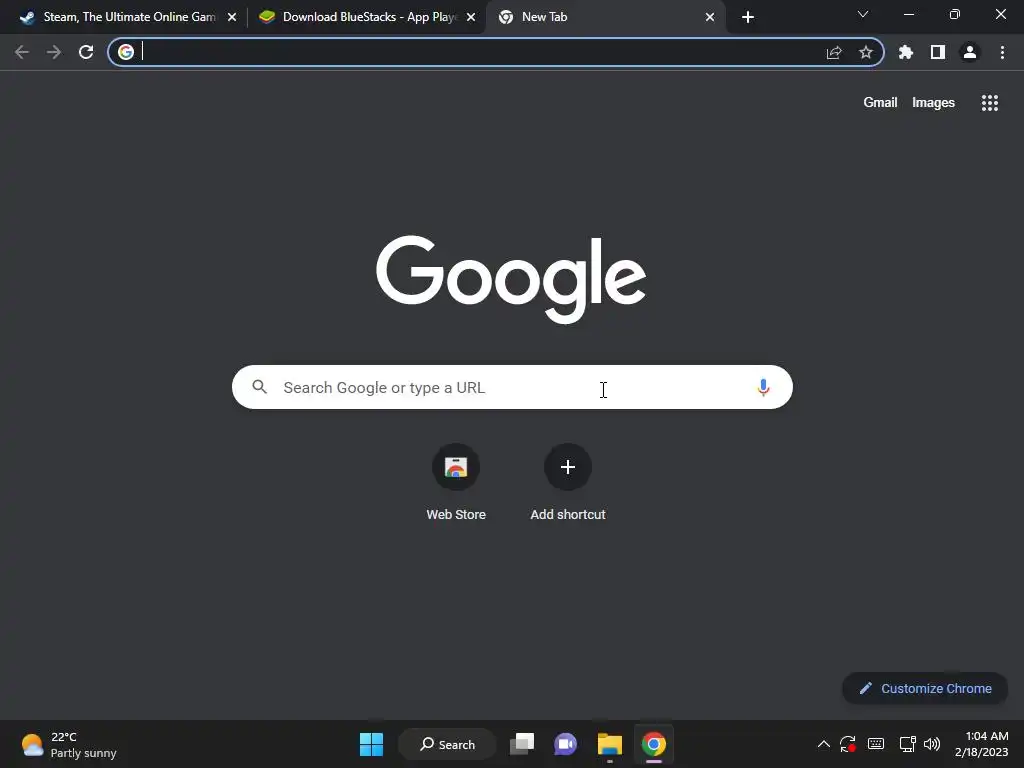Go back using the browser back arrow
Viewport: 1024px width, 768px height.
tap(22, 52)
